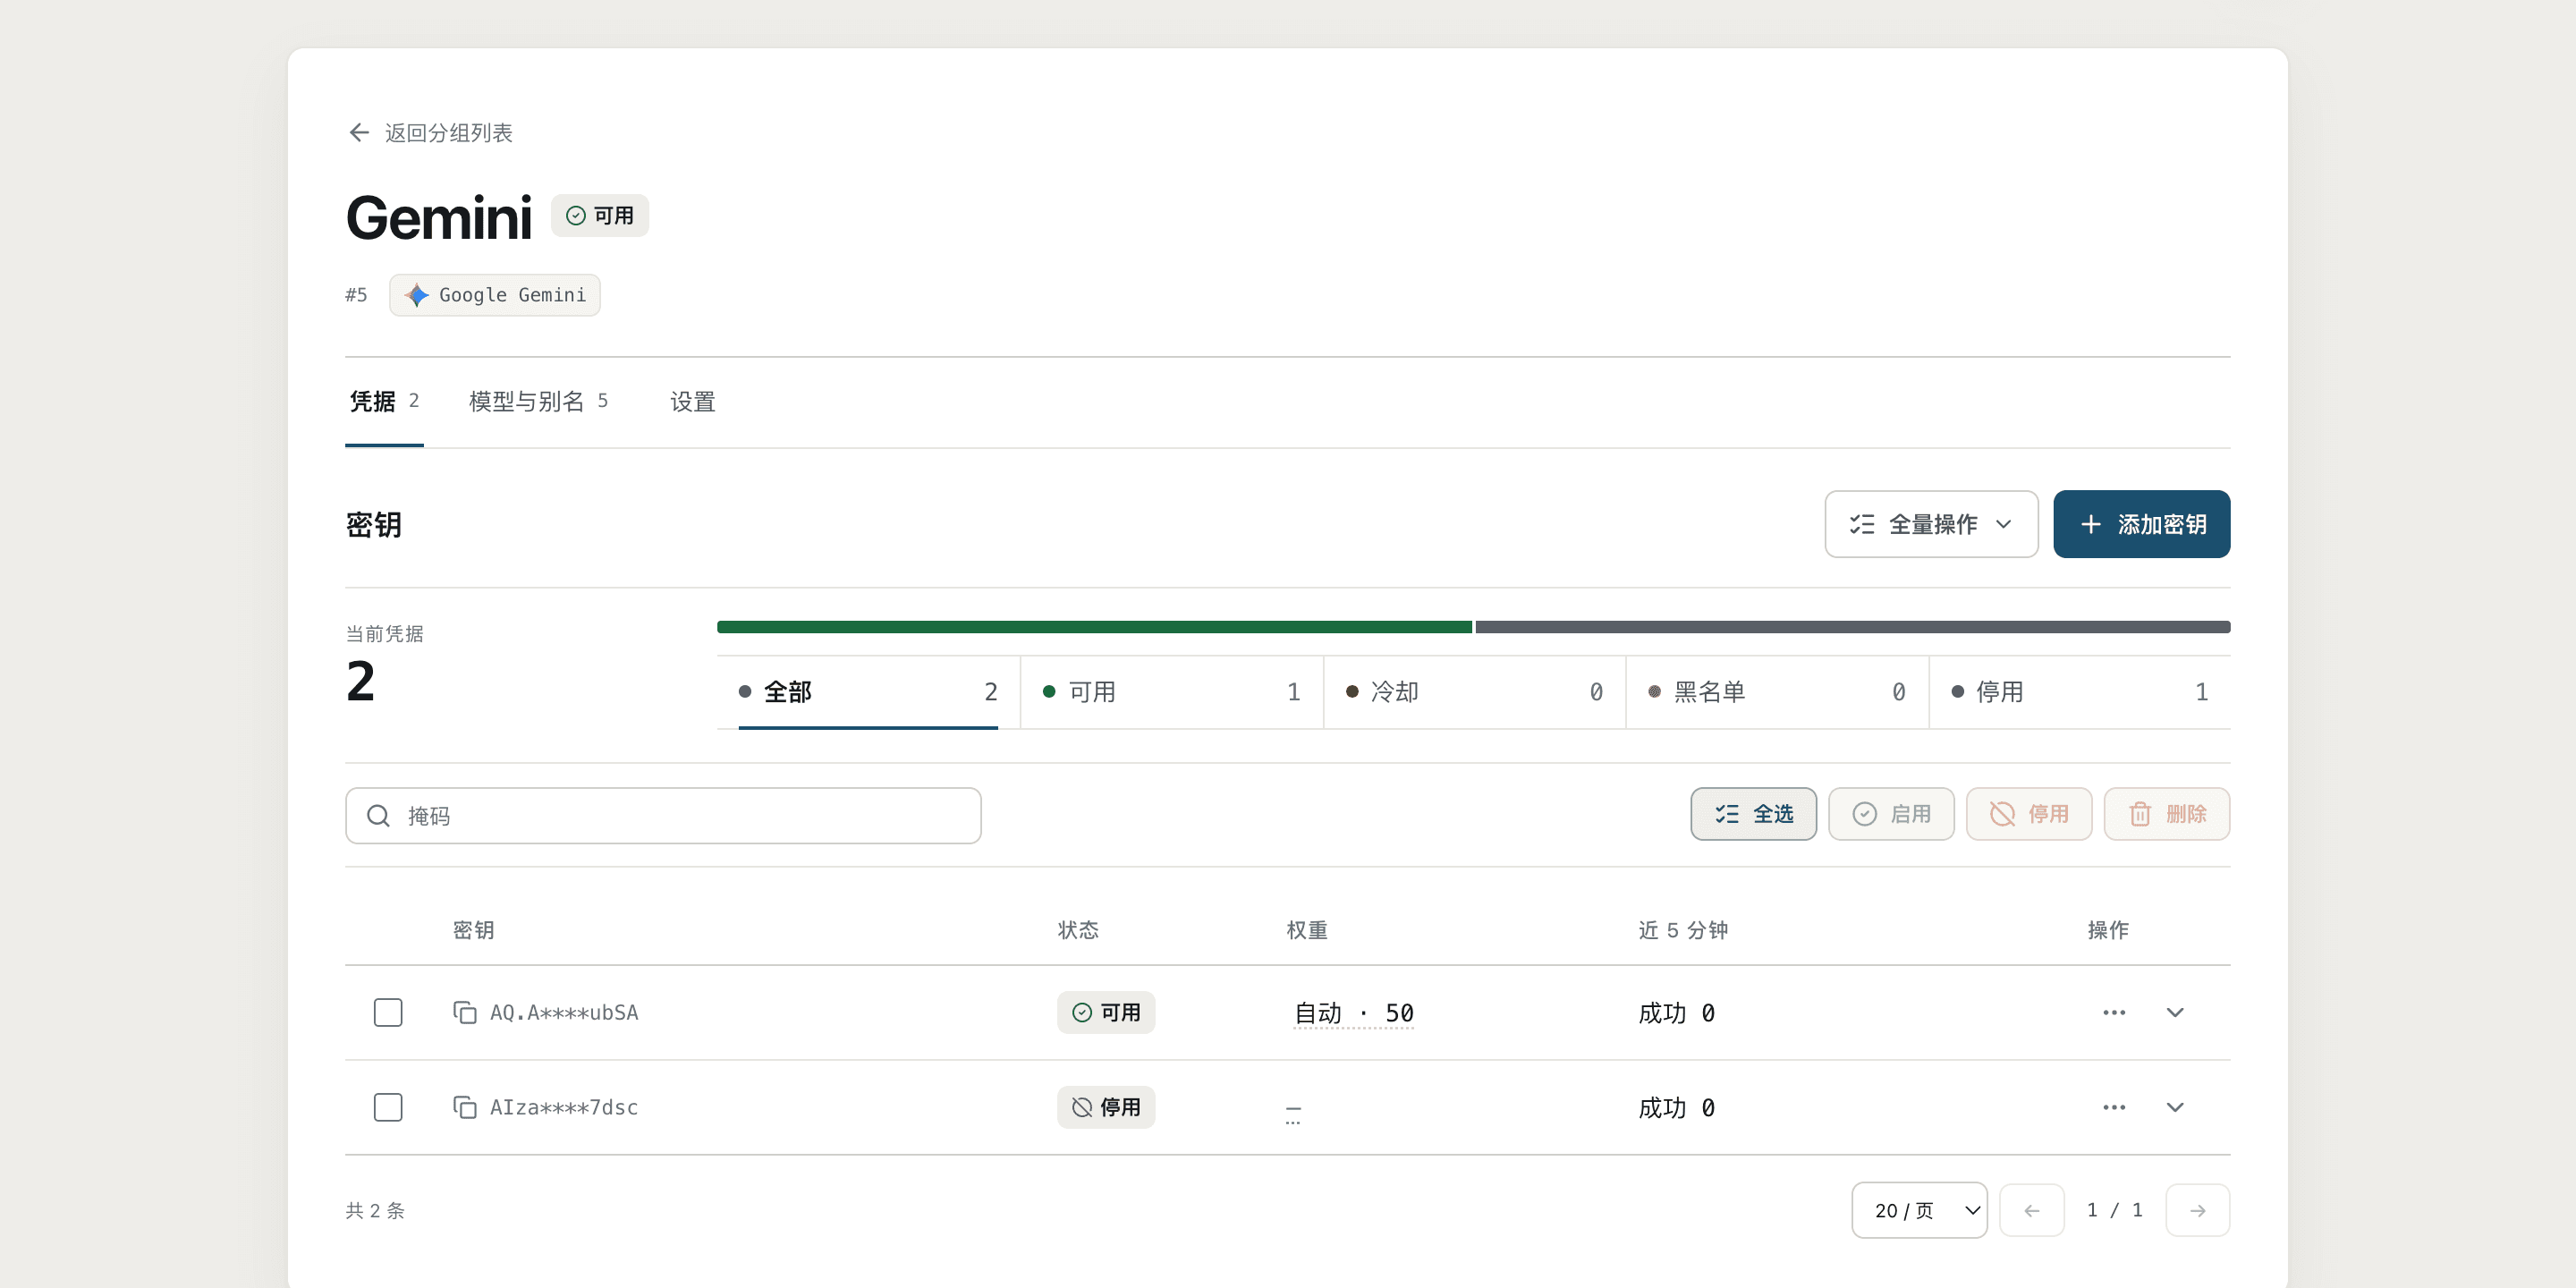Click the 停用 bulk action button
The image size is (2576, 1288).
click(x=2028, y=814)
